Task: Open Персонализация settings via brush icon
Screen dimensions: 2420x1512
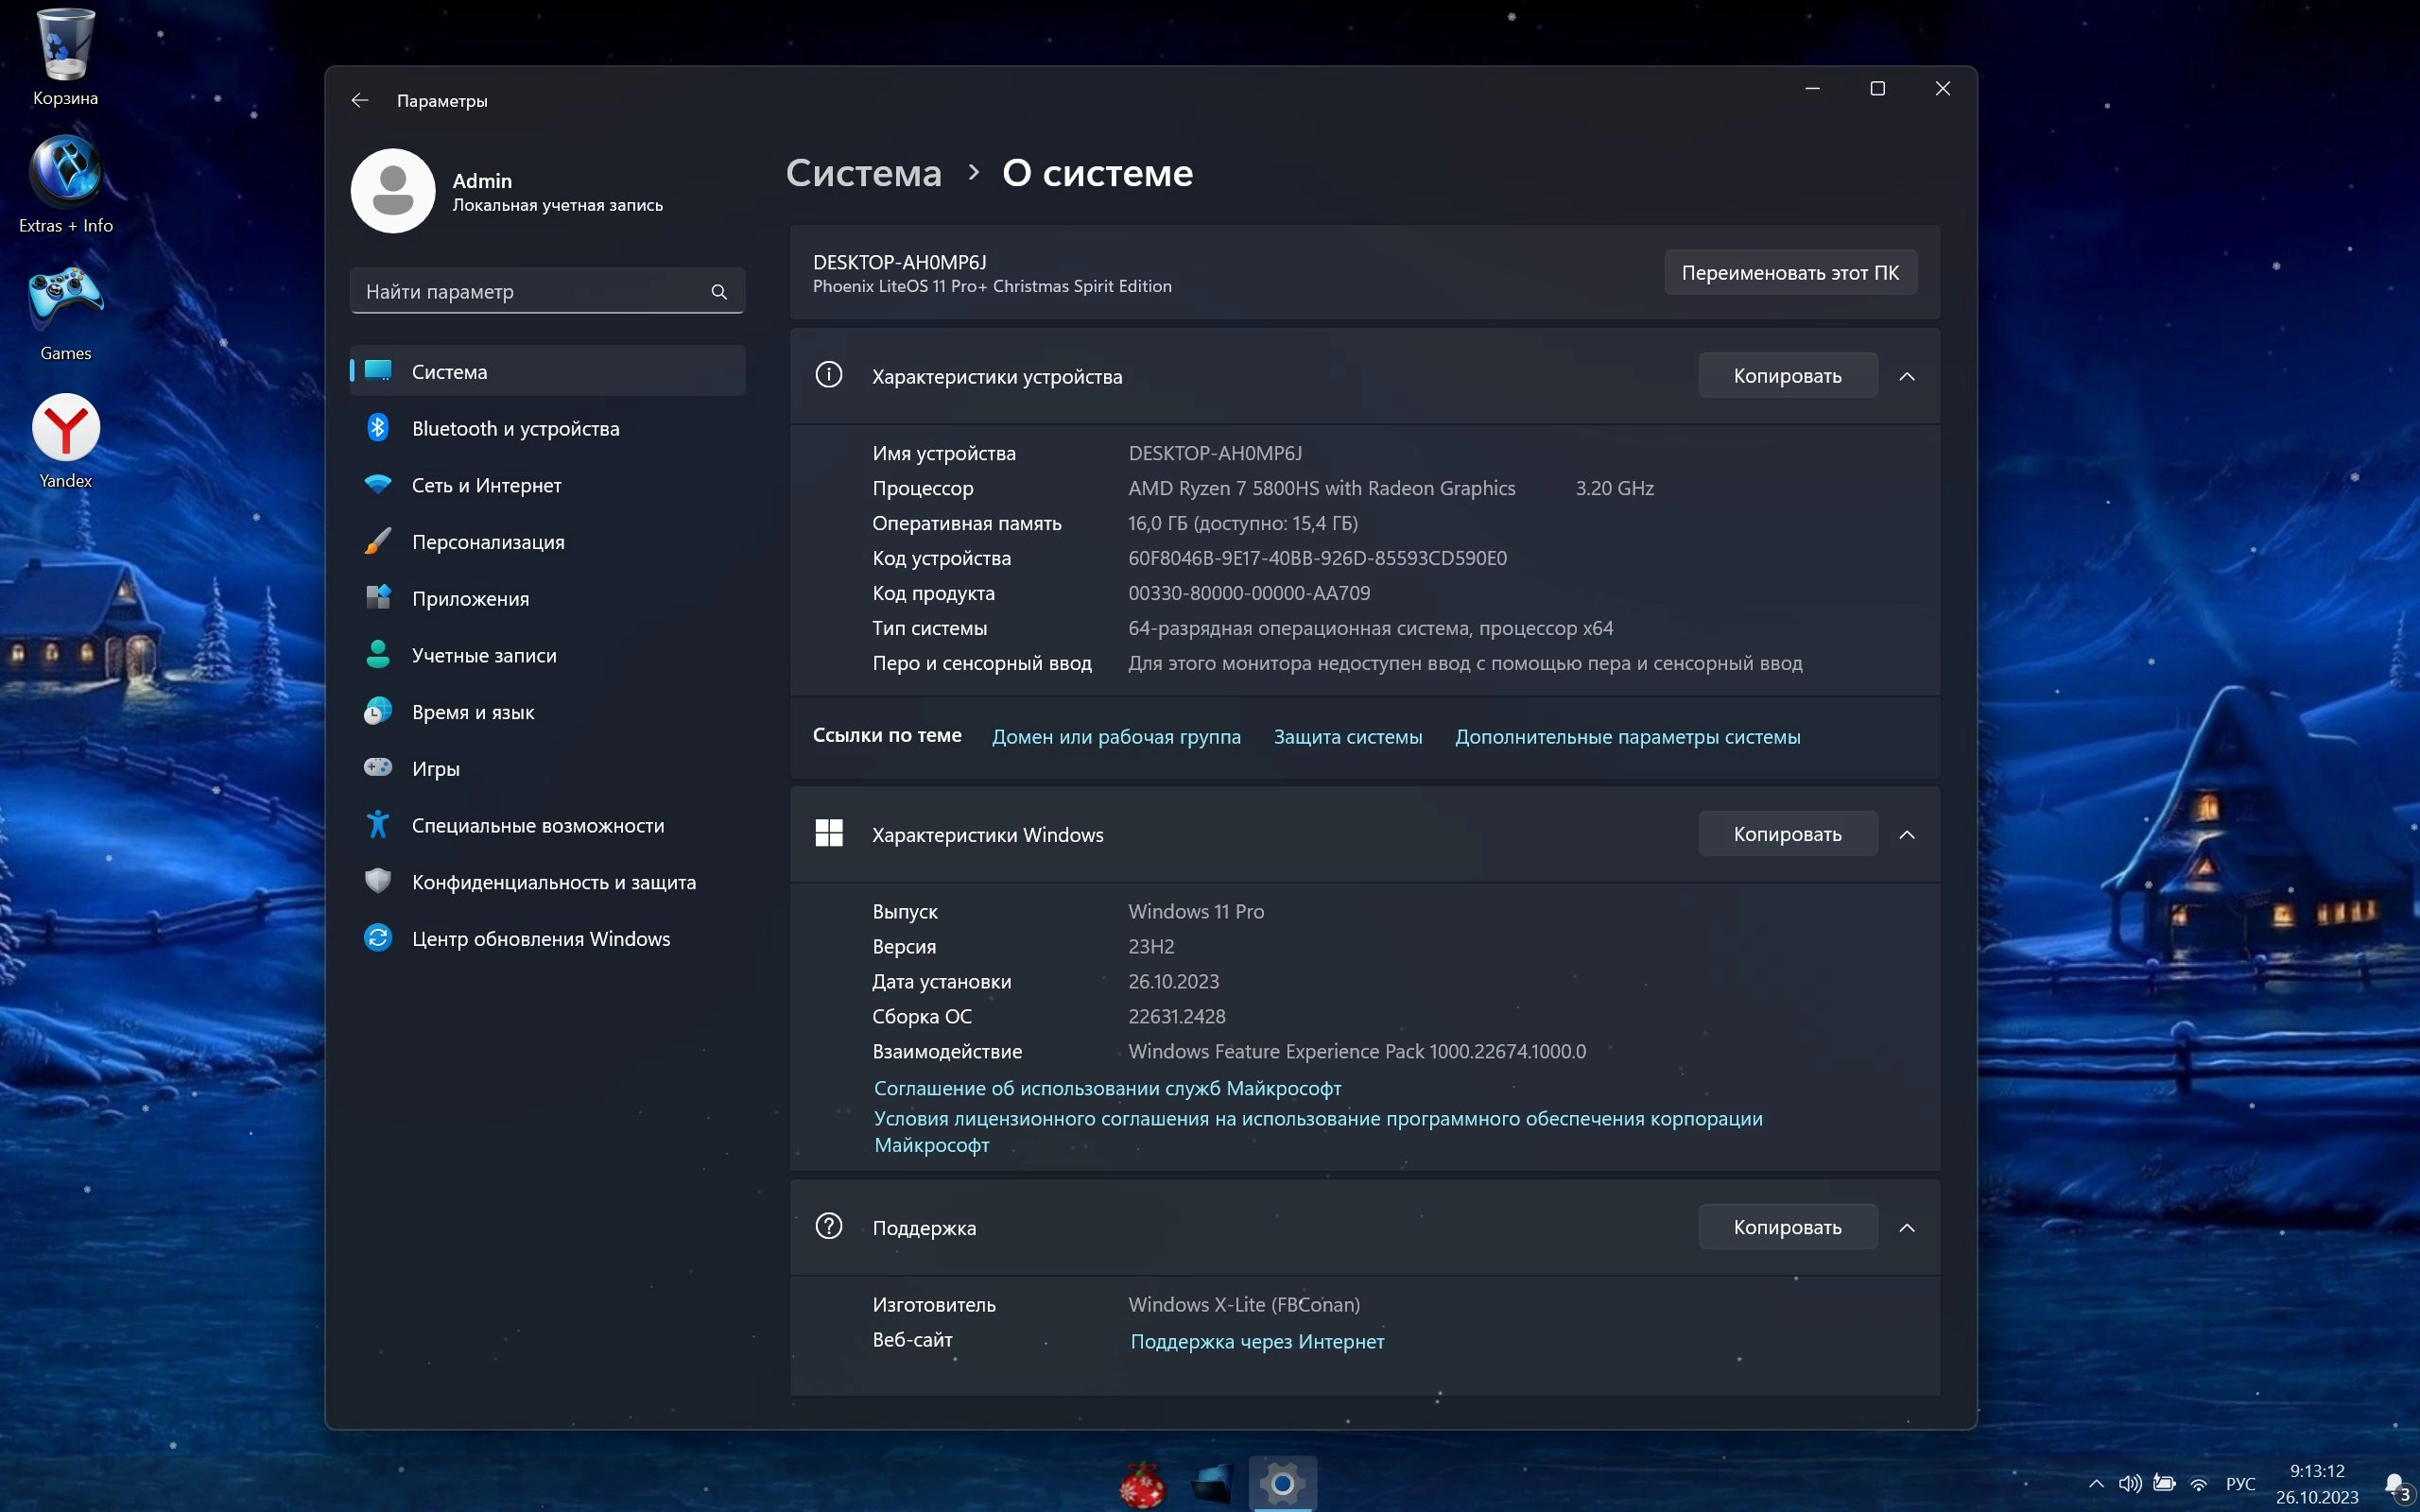Action: coord(378,541)
